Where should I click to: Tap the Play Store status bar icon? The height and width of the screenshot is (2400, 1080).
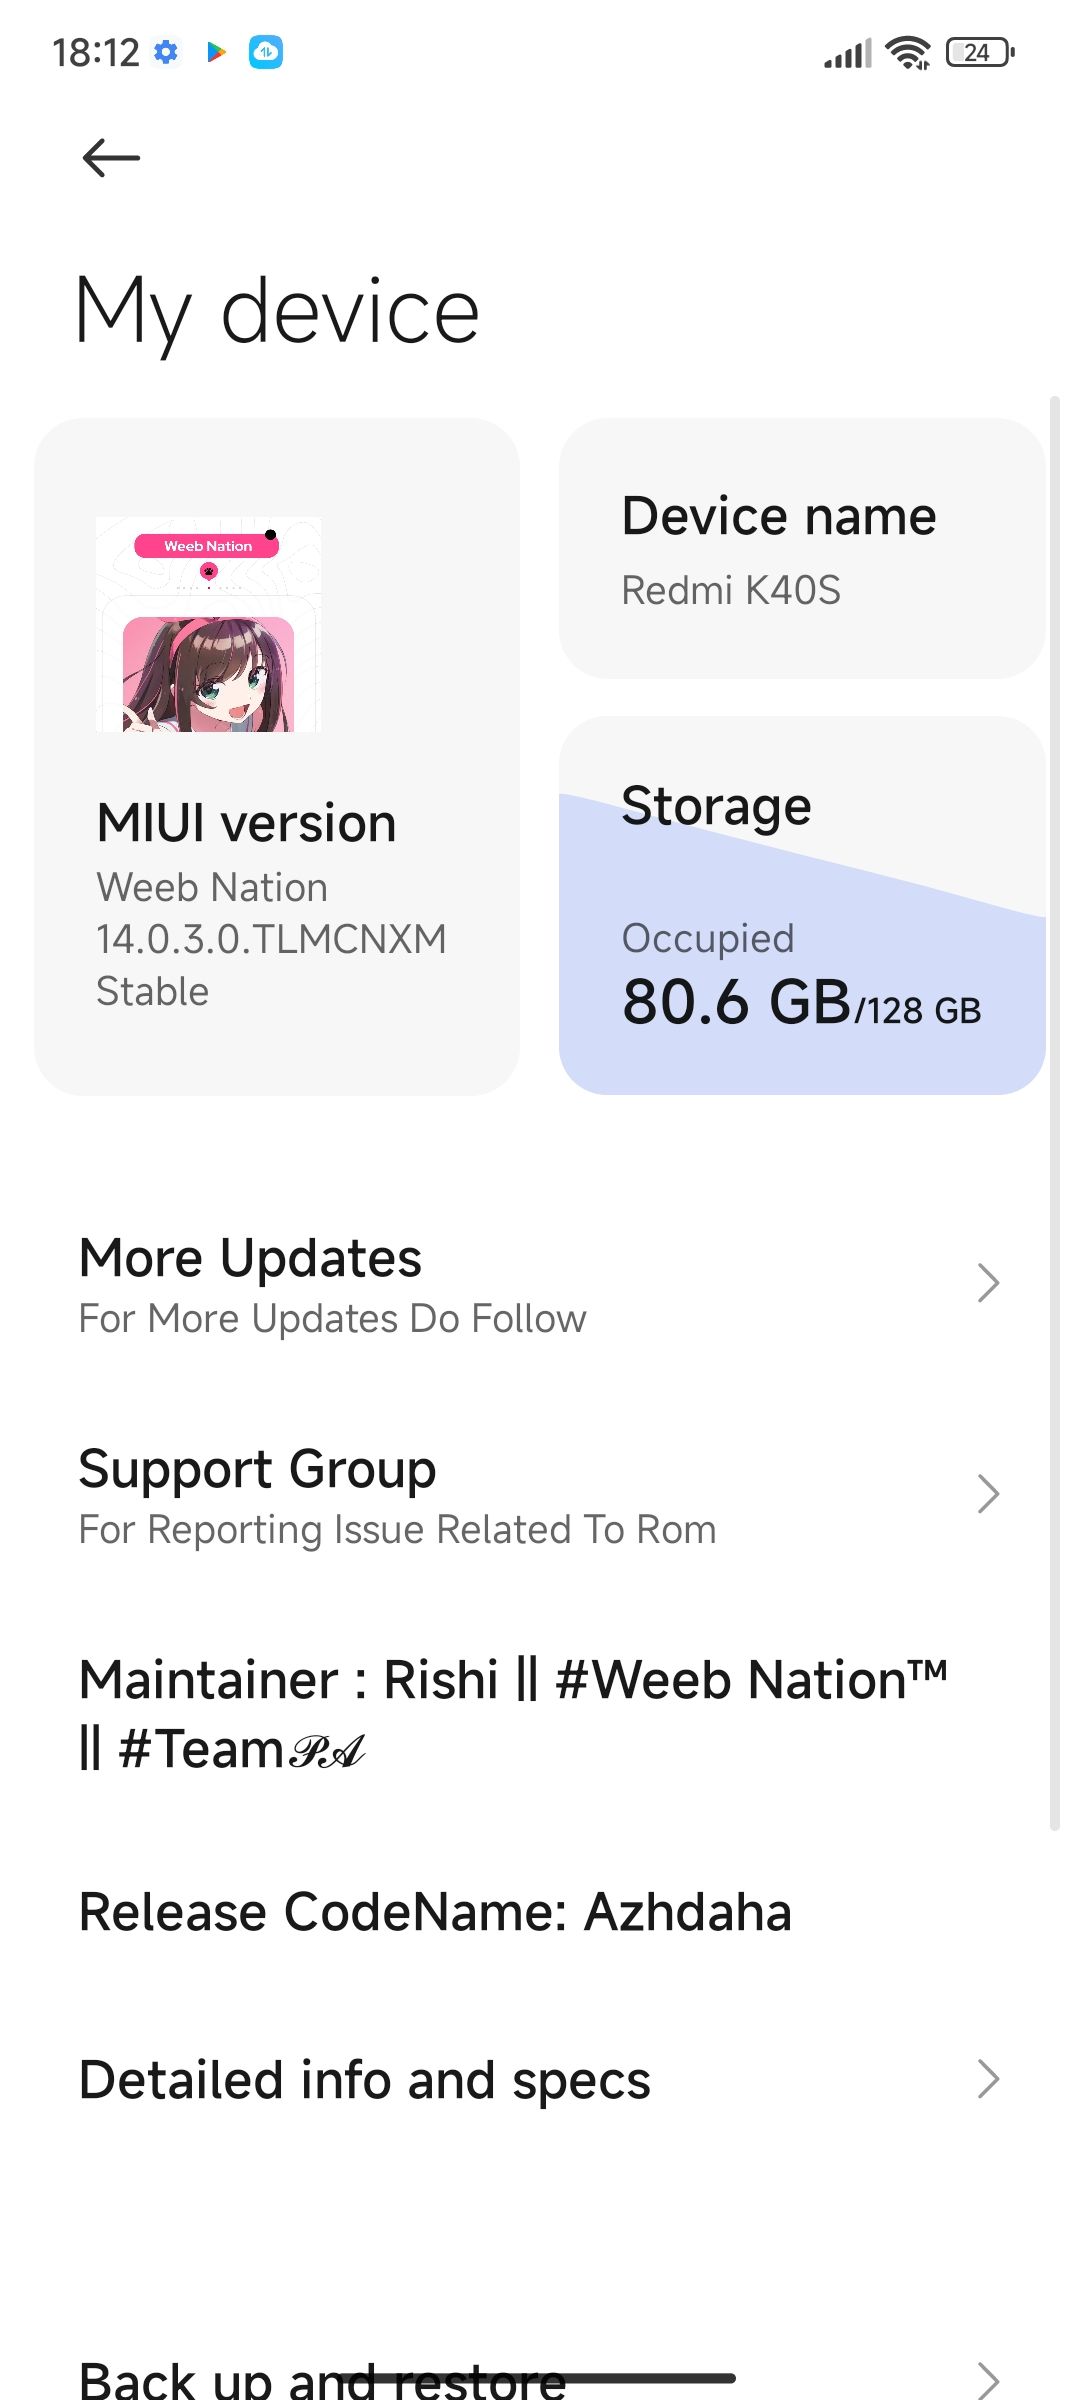click(216, 52)
